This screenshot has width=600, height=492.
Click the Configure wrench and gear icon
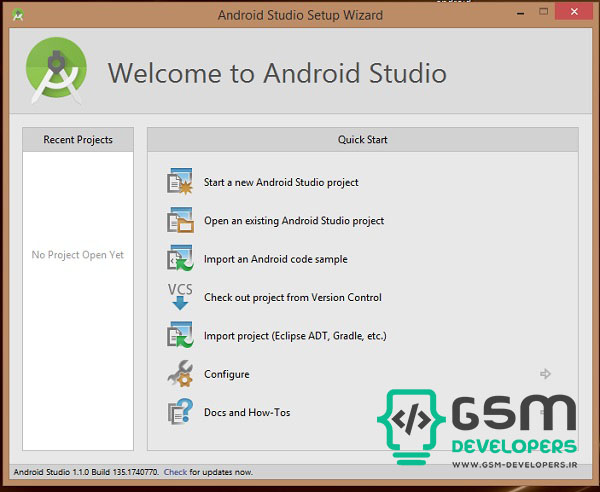(180, 373)
